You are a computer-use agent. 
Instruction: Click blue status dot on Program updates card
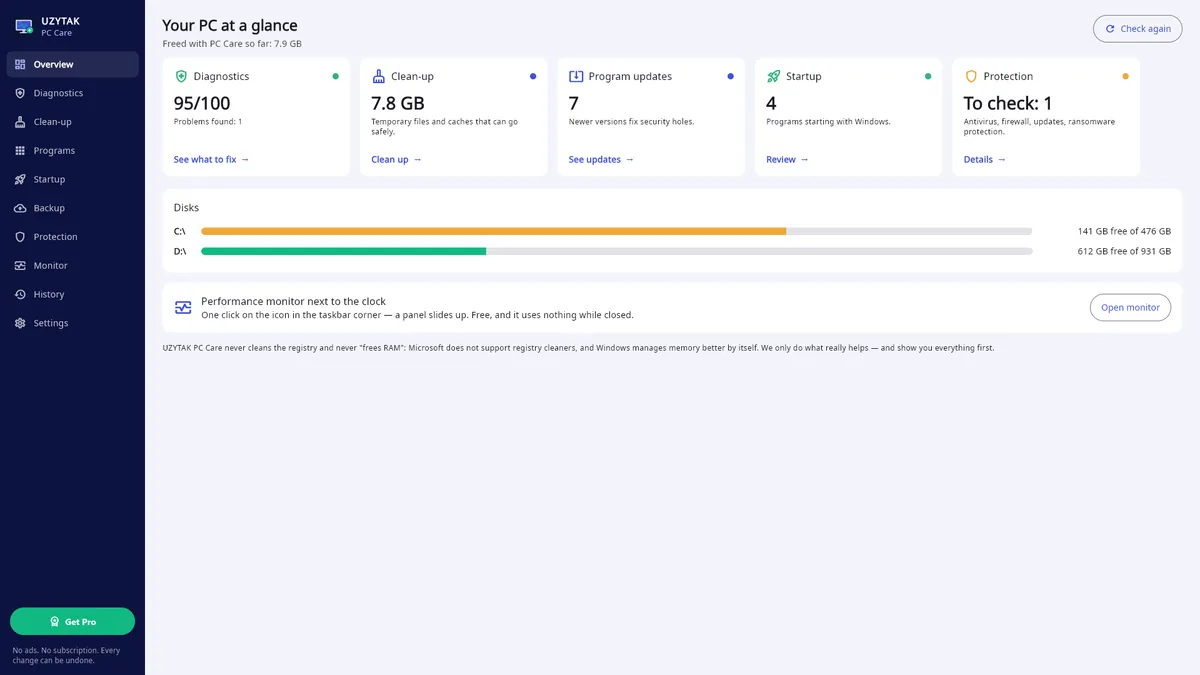pyautogui.click(x=730, y=76)
